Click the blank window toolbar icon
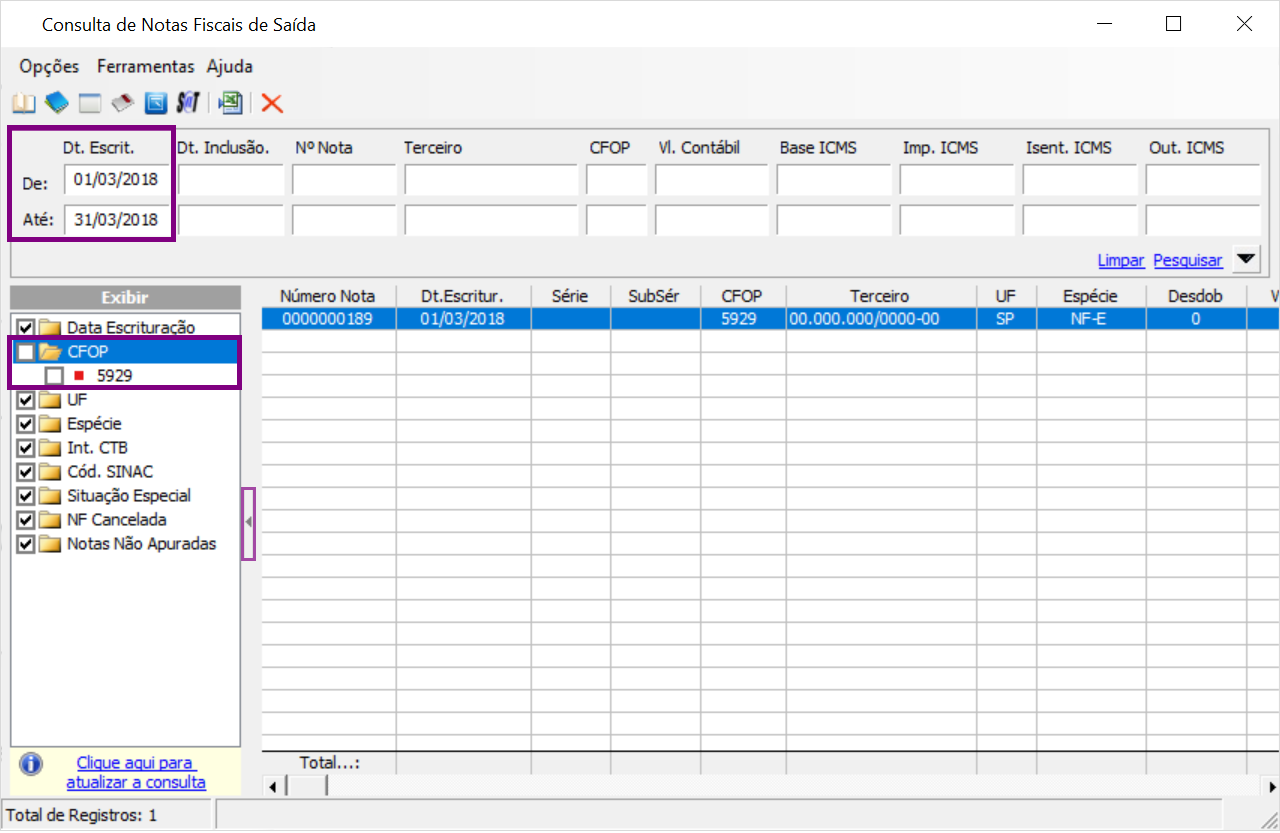The width and height of the screenshot is (1280, 833). [x=90, y=103]
